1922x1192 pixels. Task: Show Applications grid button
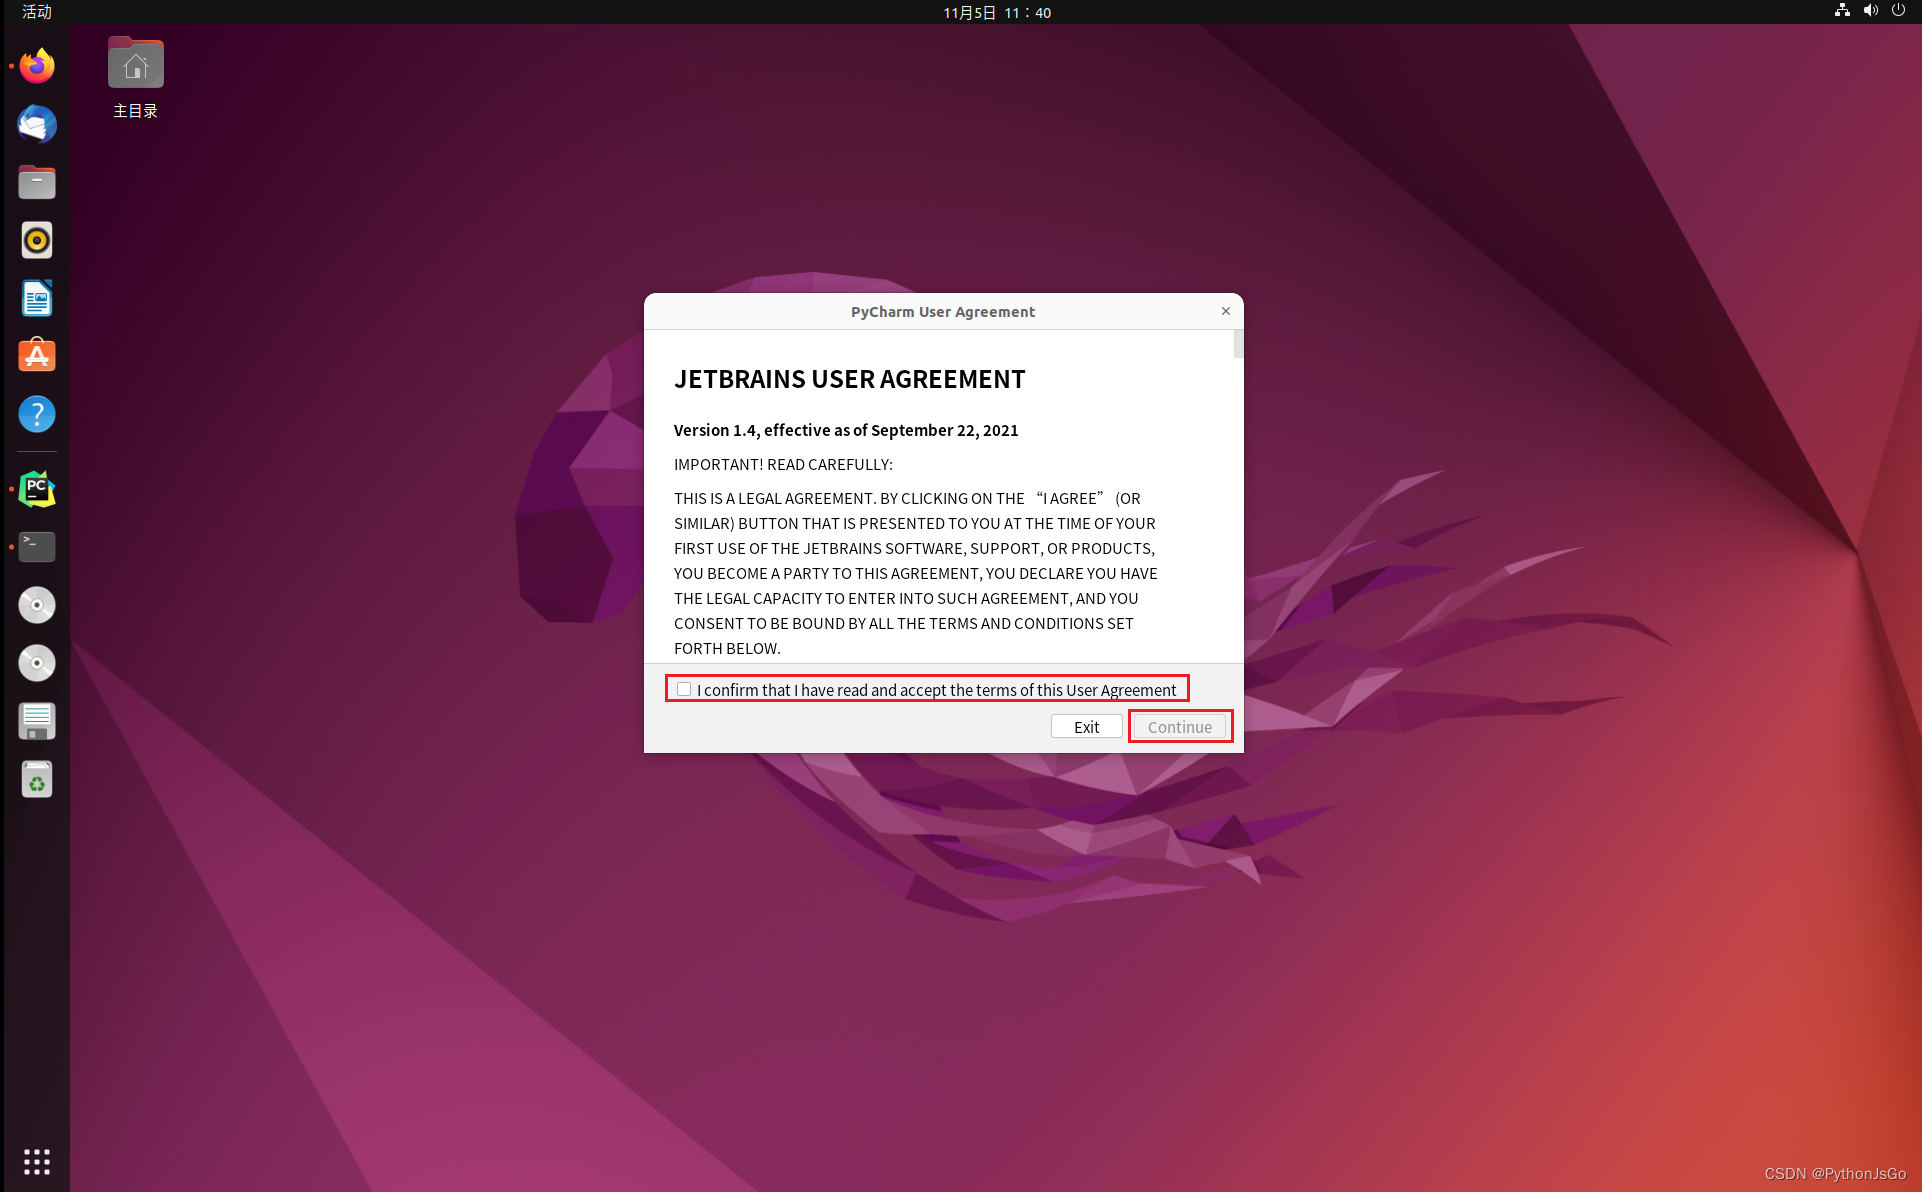(37, 1161)
